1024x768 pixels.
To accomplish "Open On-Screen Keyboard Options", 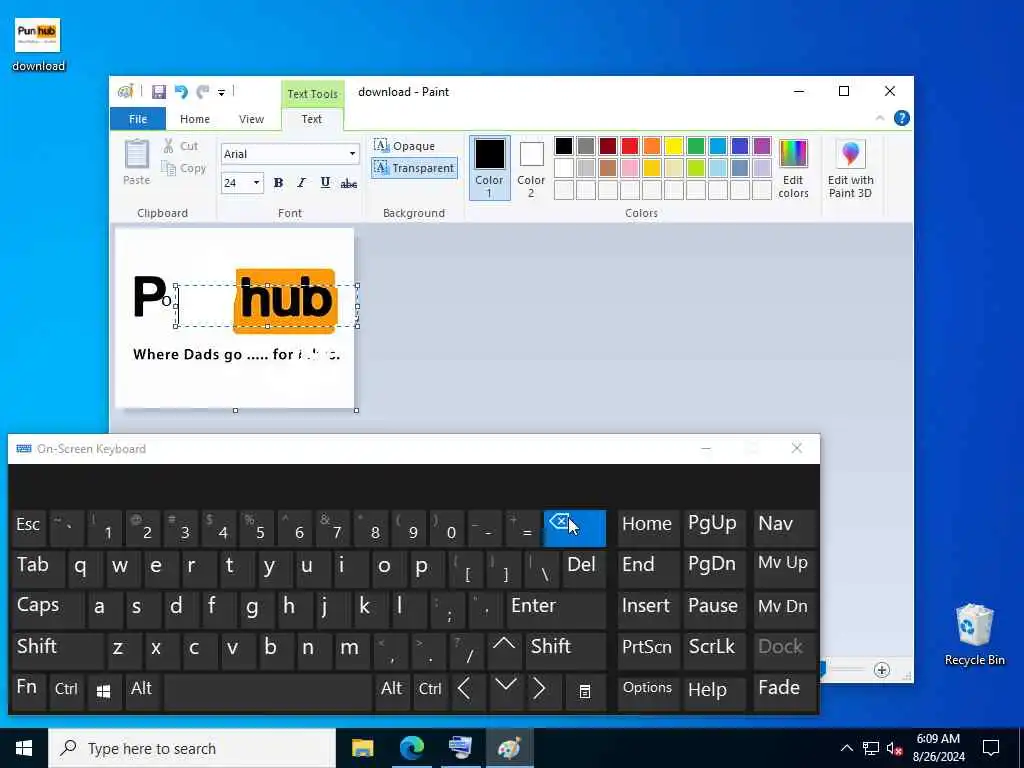I will click(648, 691).
